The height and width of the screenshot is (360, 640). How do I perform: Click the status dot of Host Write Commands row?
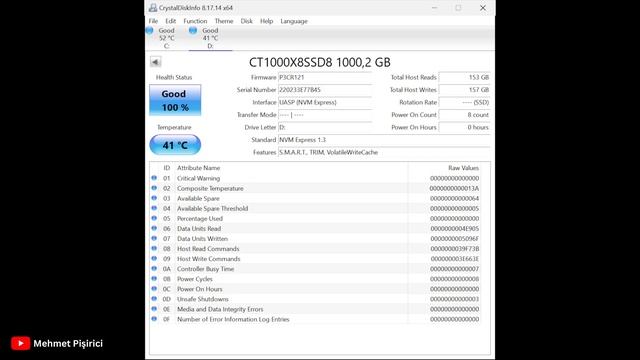coord(154,258)
